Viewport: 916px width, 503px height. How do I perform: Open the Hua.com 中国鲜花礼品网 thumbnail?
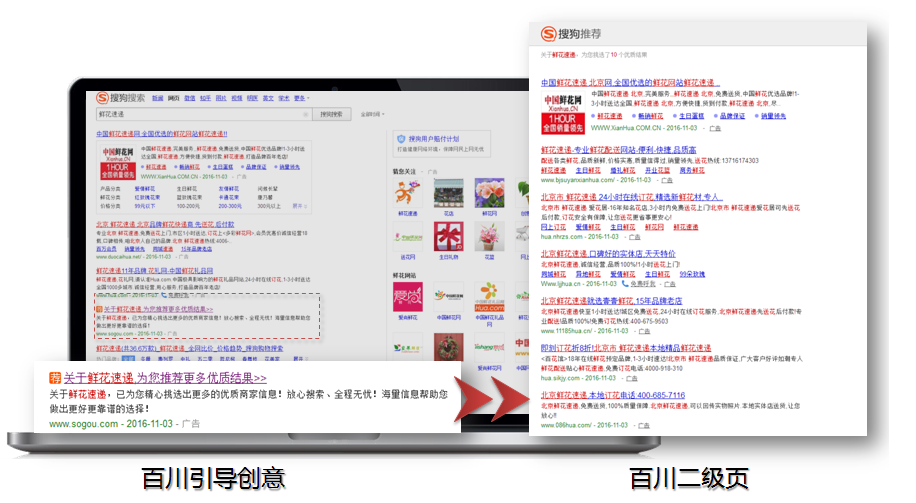click(490, 297)
